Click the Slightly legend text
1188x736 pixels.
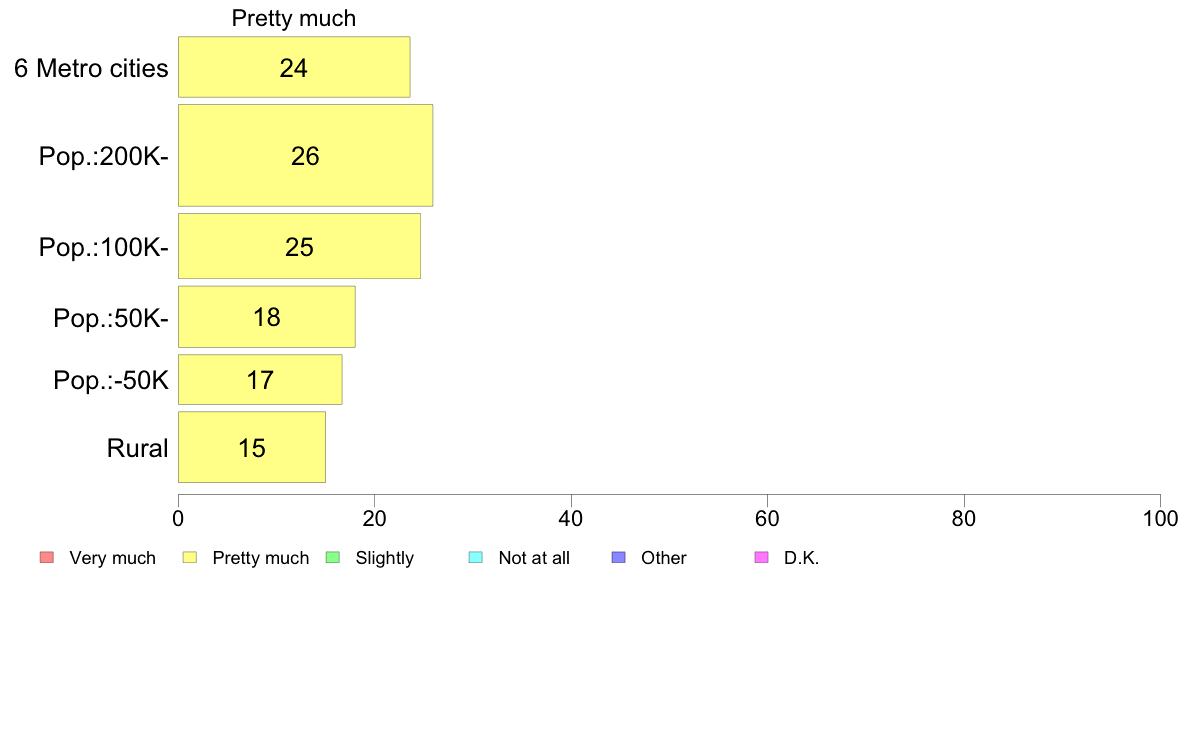point(385,558)
